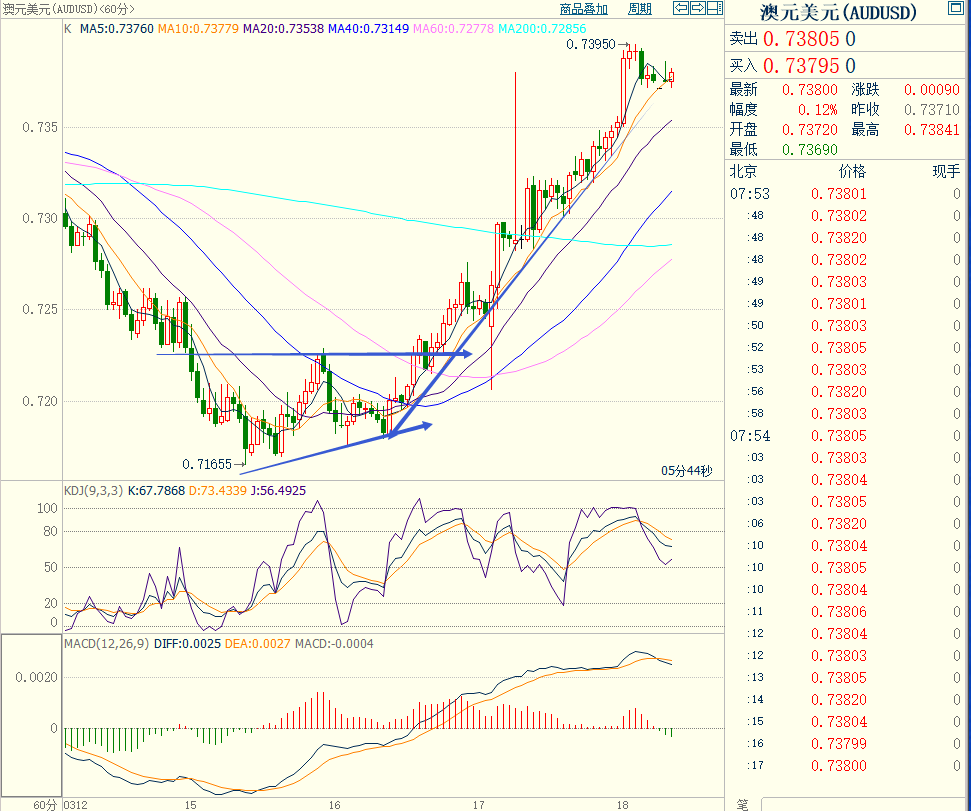
Task: Select the 卖出 sell price row
Action: click(x=790, y=39)
